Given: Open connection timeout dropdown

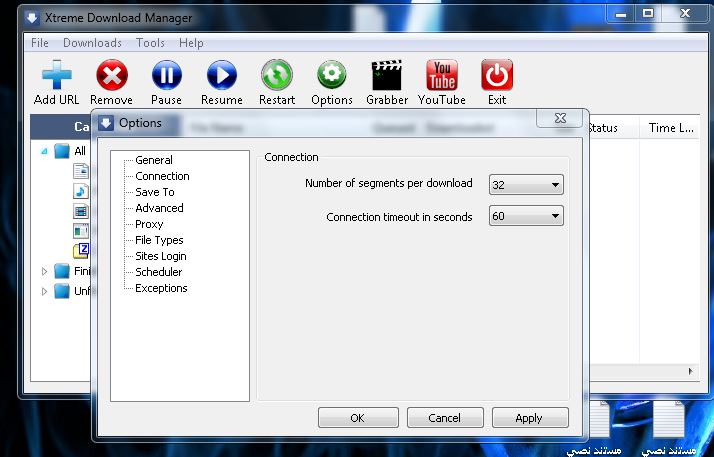Looking at the screenshot, I should tap(526, 216).
